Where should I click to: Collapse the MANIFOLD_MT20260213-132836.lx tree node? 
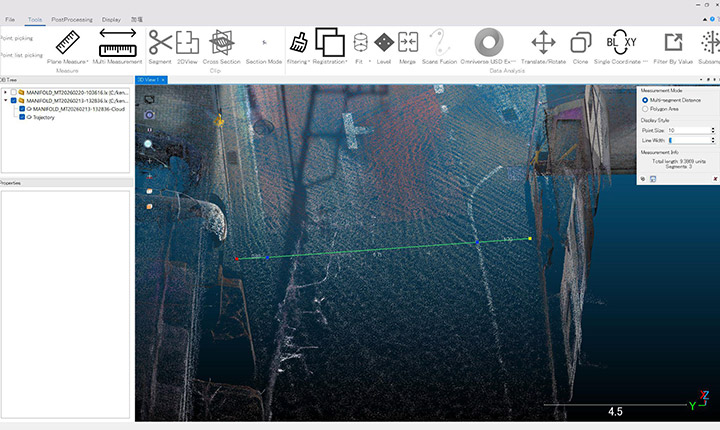point(6,101)
